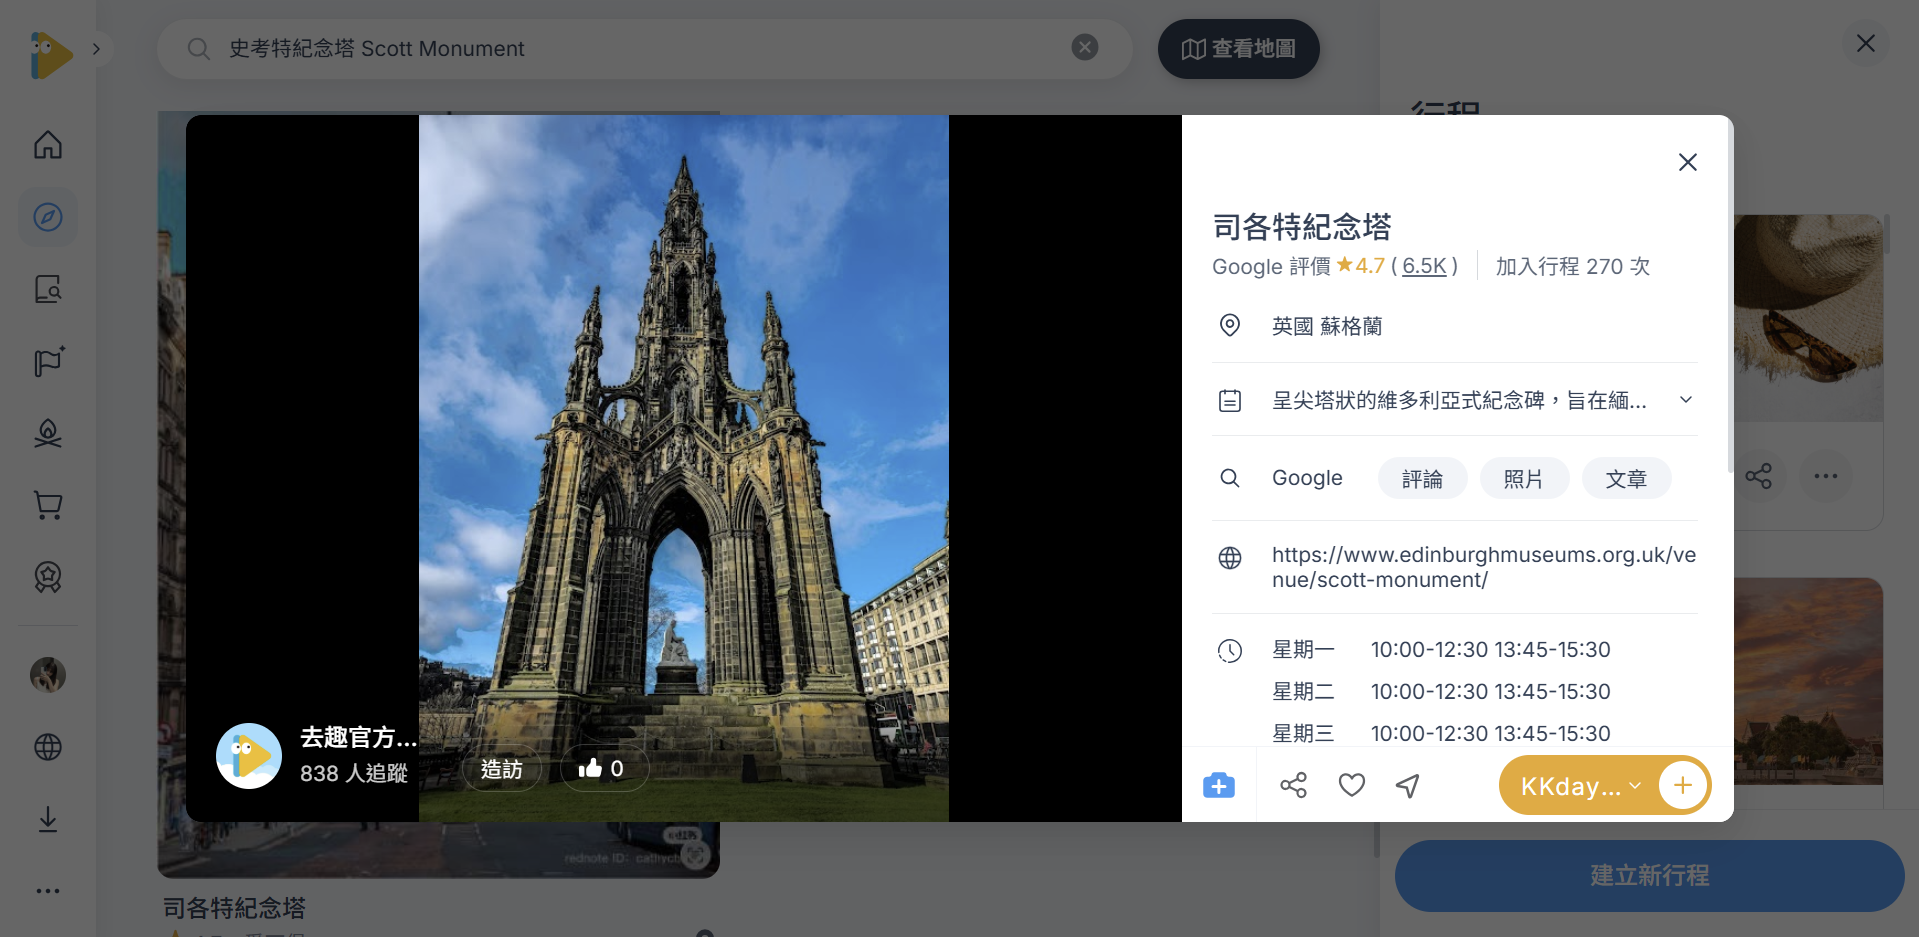Click the 建立新行程 button
The image size is (1919, 937).
(x=1648, y=875)
